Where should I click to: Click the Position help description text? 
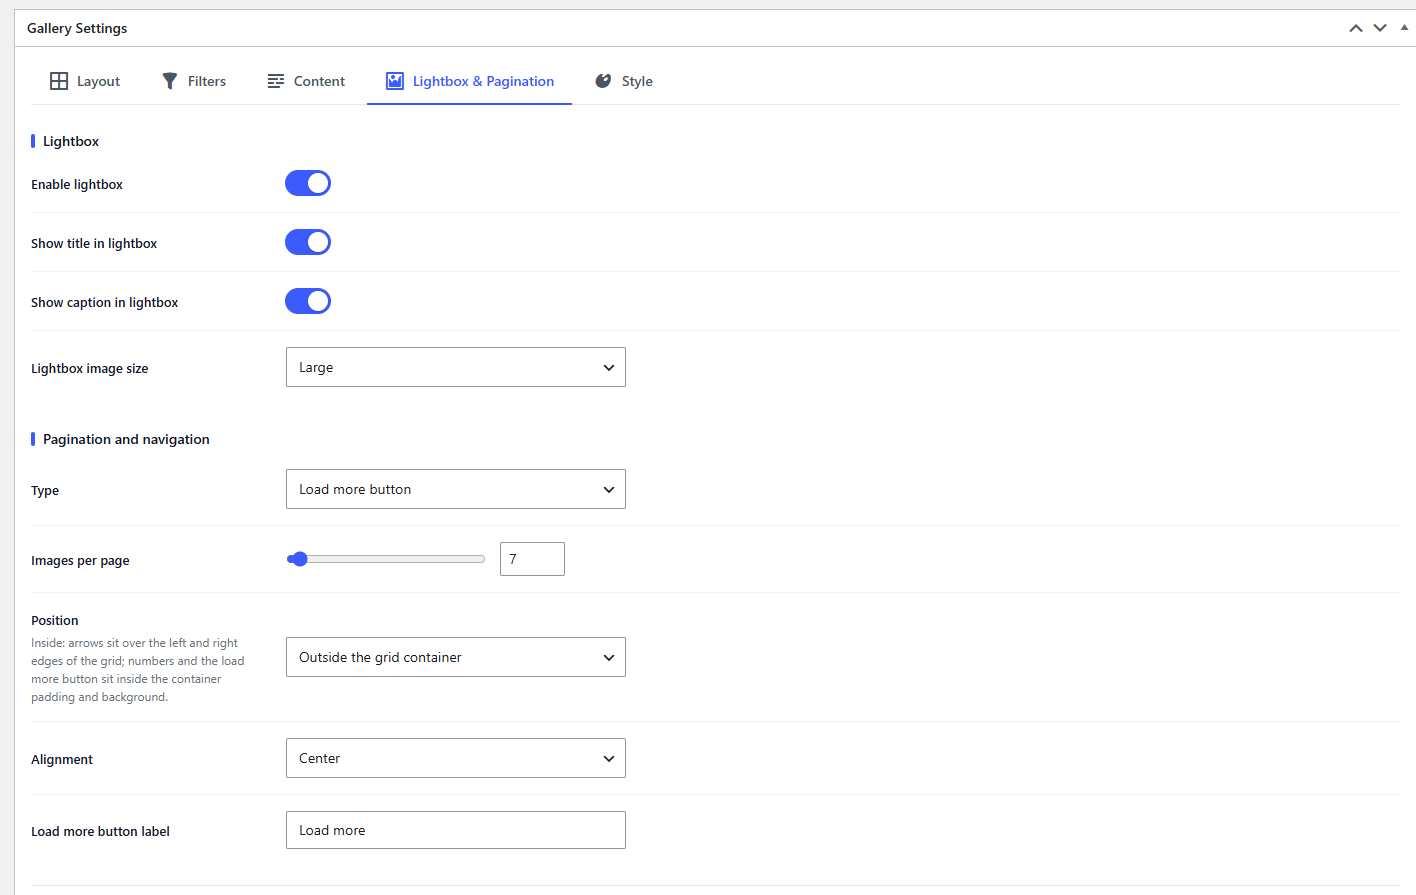pos(138,670)
